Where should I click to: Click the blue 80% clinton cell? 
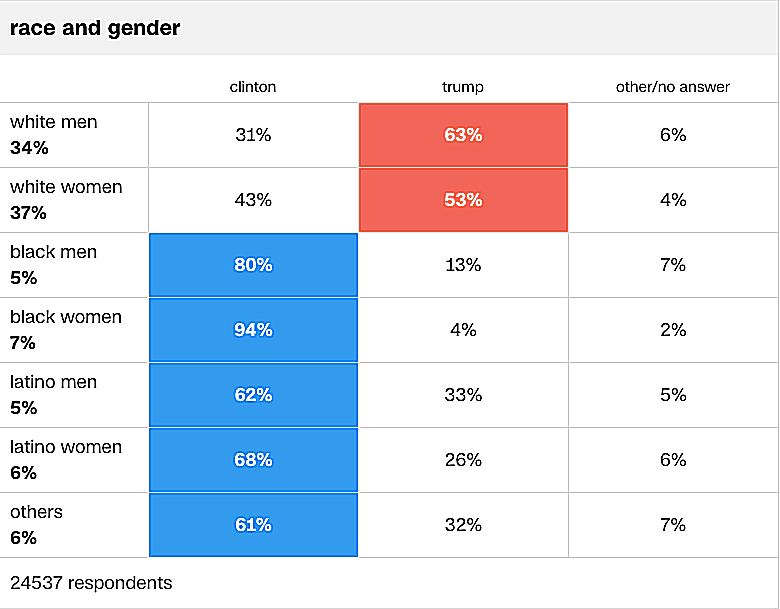tap(253, 265)
